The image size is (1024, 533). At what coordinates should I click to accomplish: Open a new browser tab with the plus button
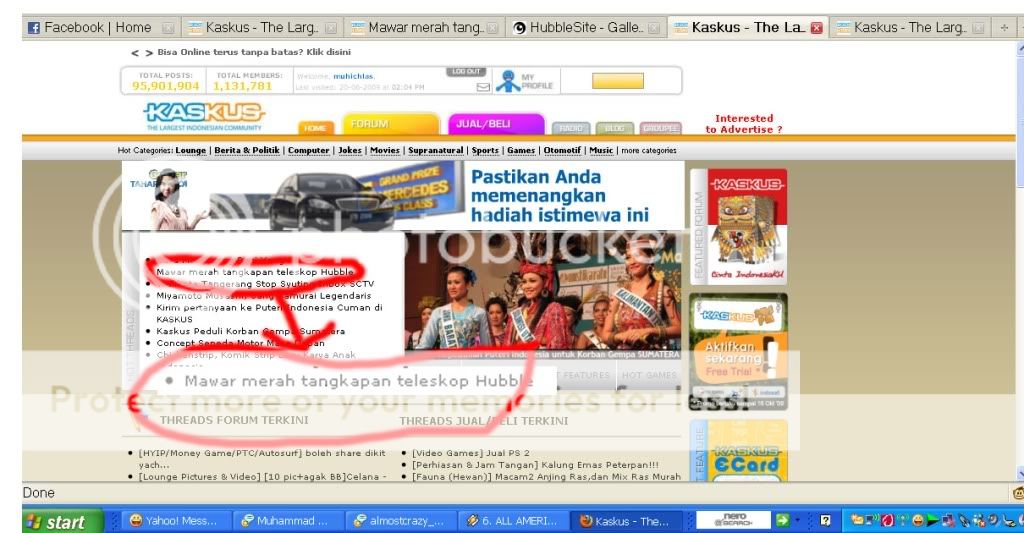point(1004,27)
